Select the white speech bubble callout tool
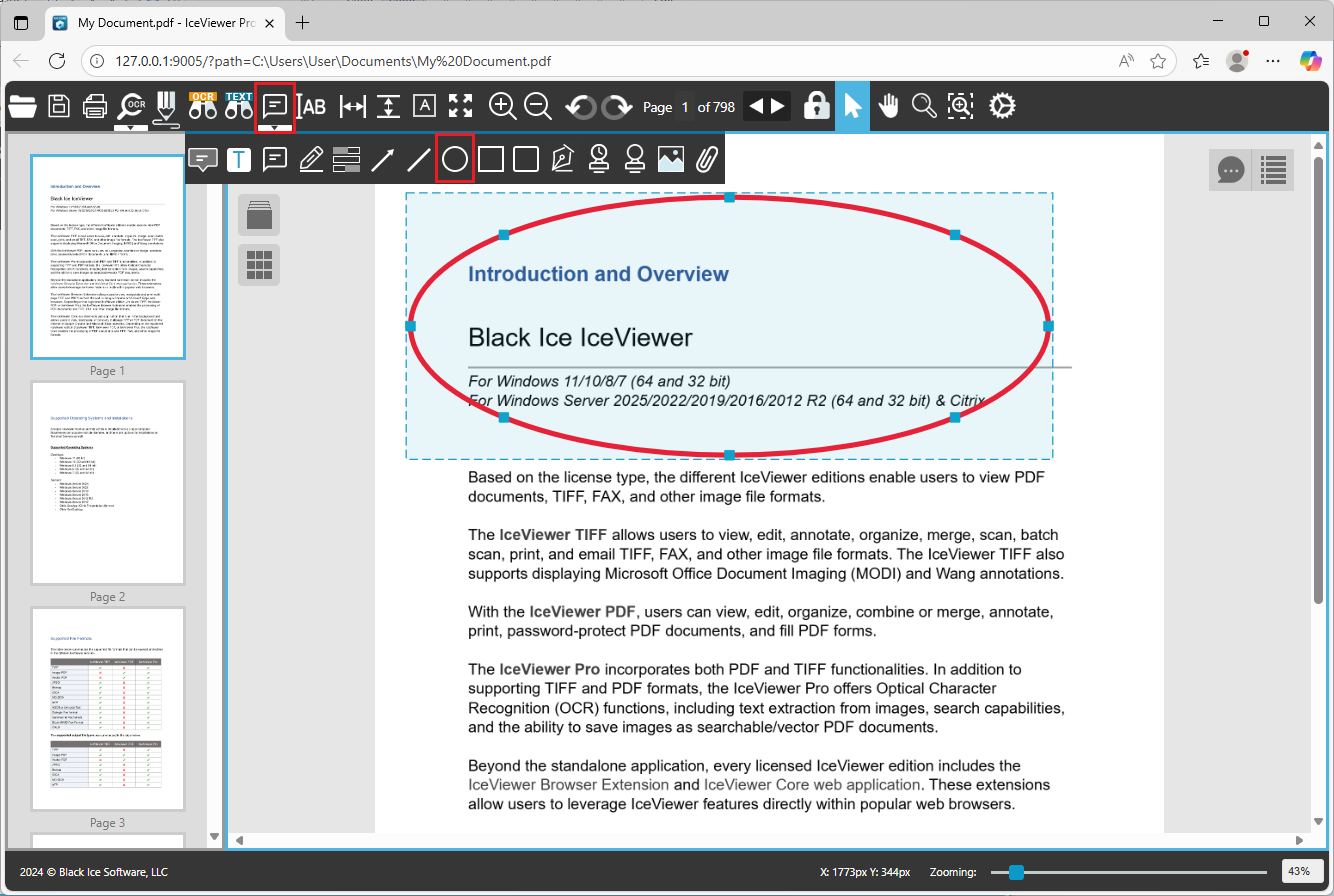1334x896 pixels. 275,160
